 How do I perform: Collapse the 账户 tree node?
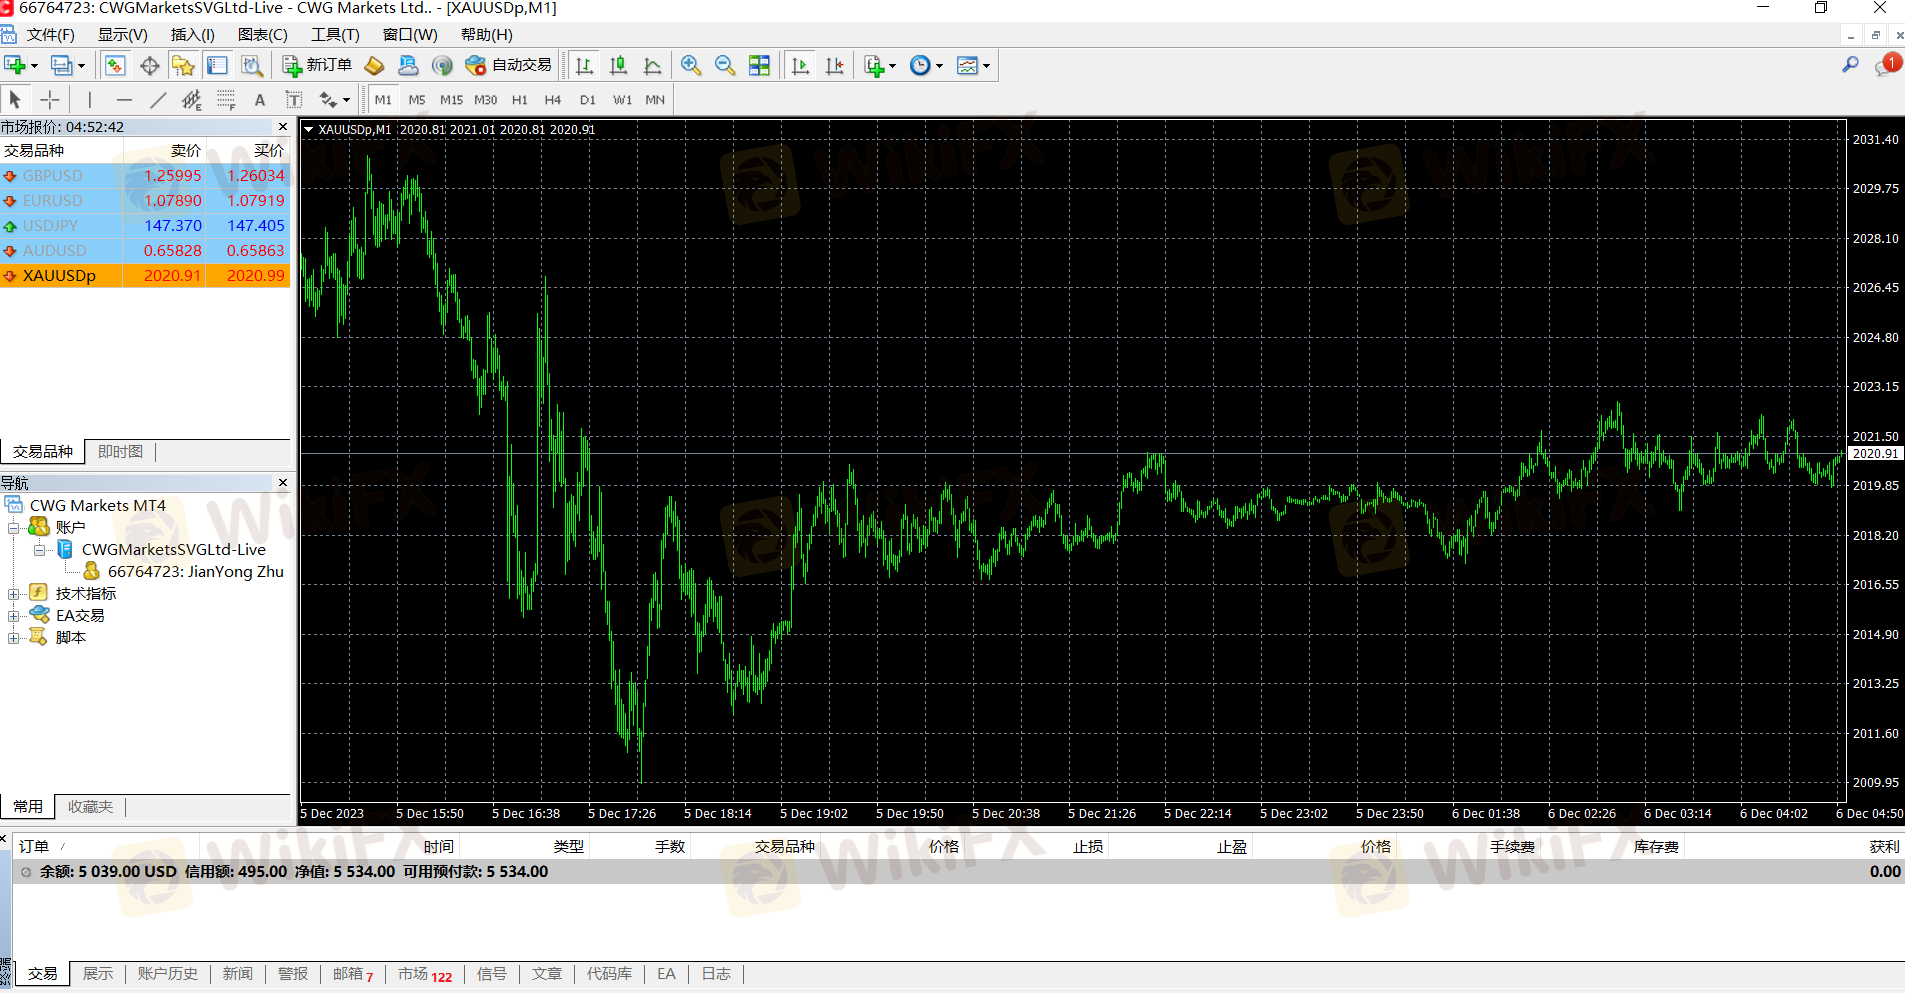point(14,528)
